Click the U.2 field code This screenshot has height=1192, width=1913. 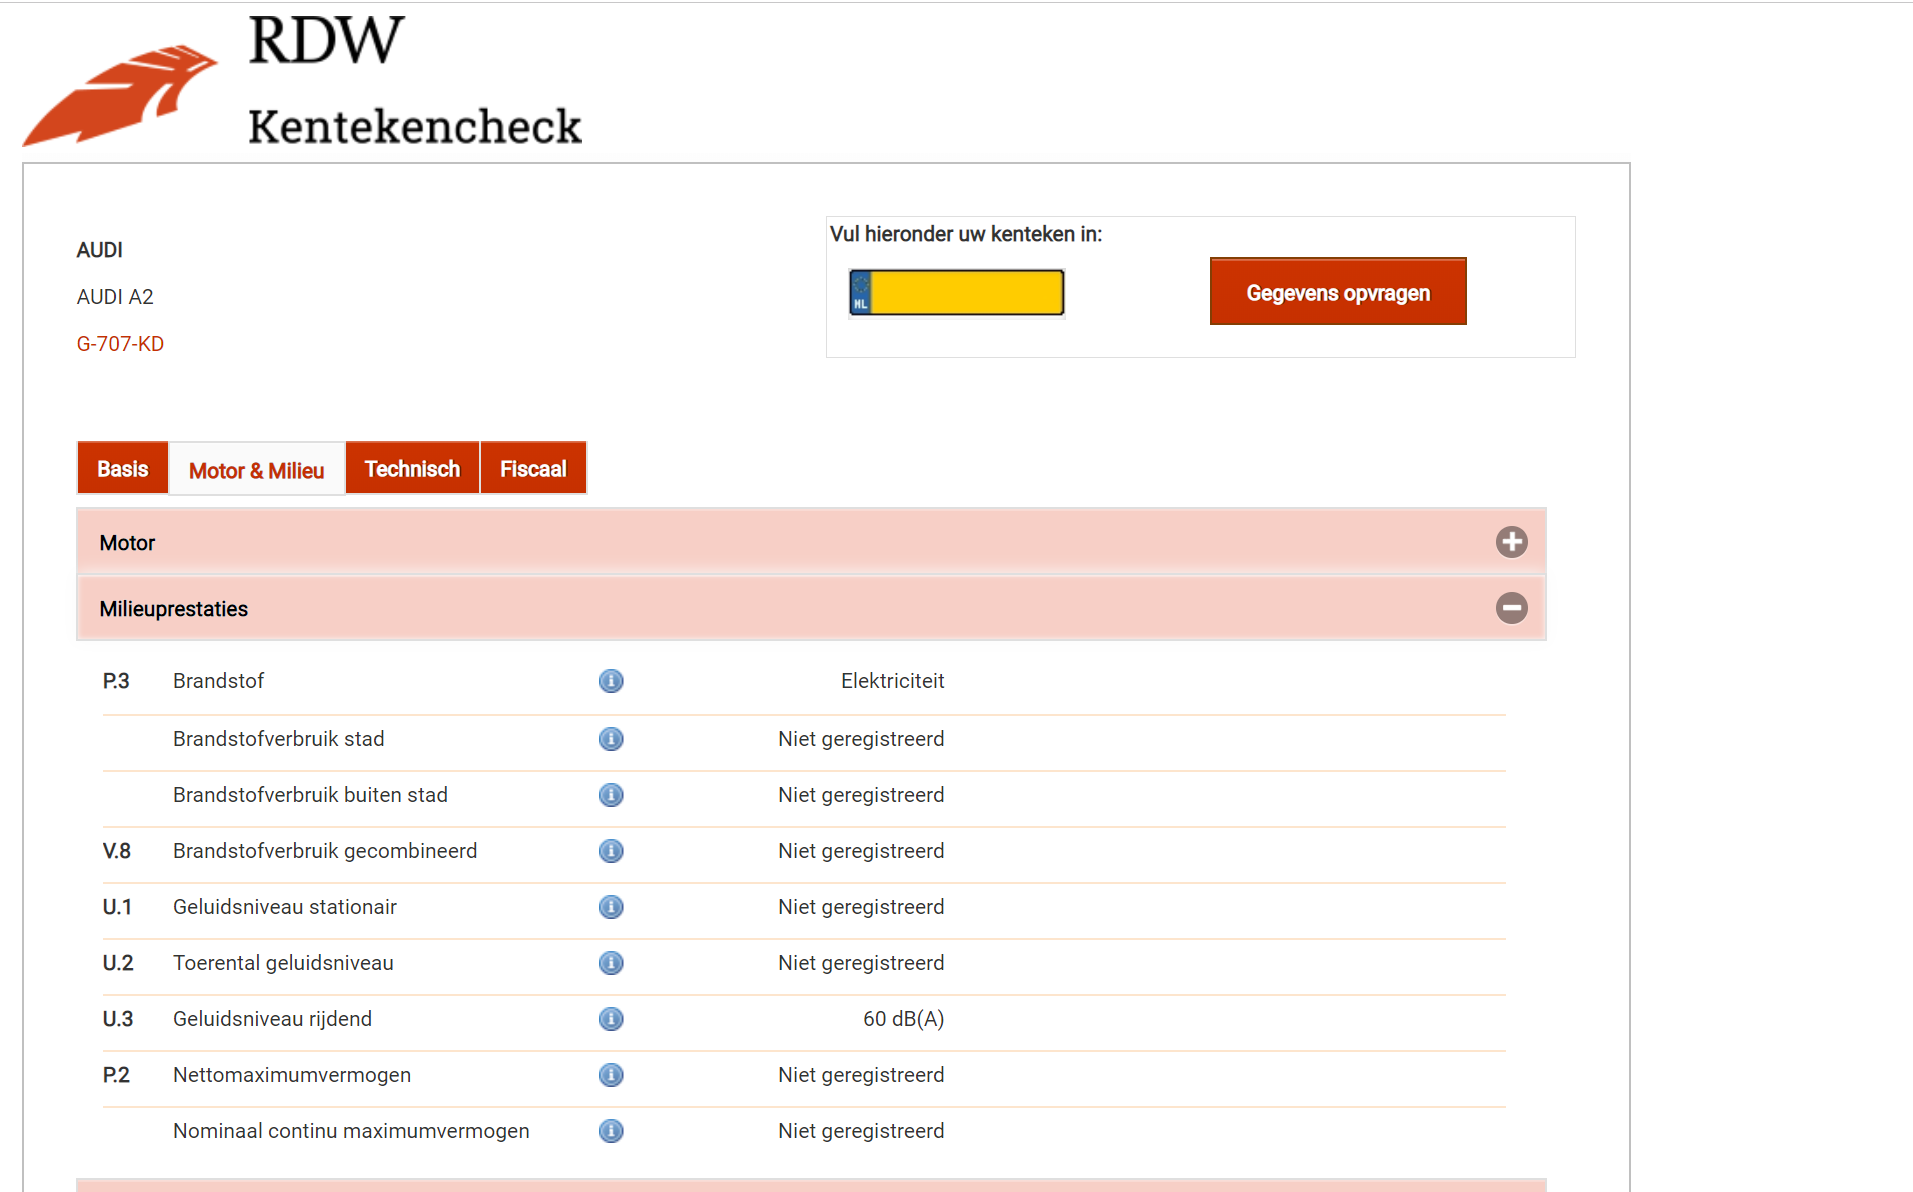118,963
